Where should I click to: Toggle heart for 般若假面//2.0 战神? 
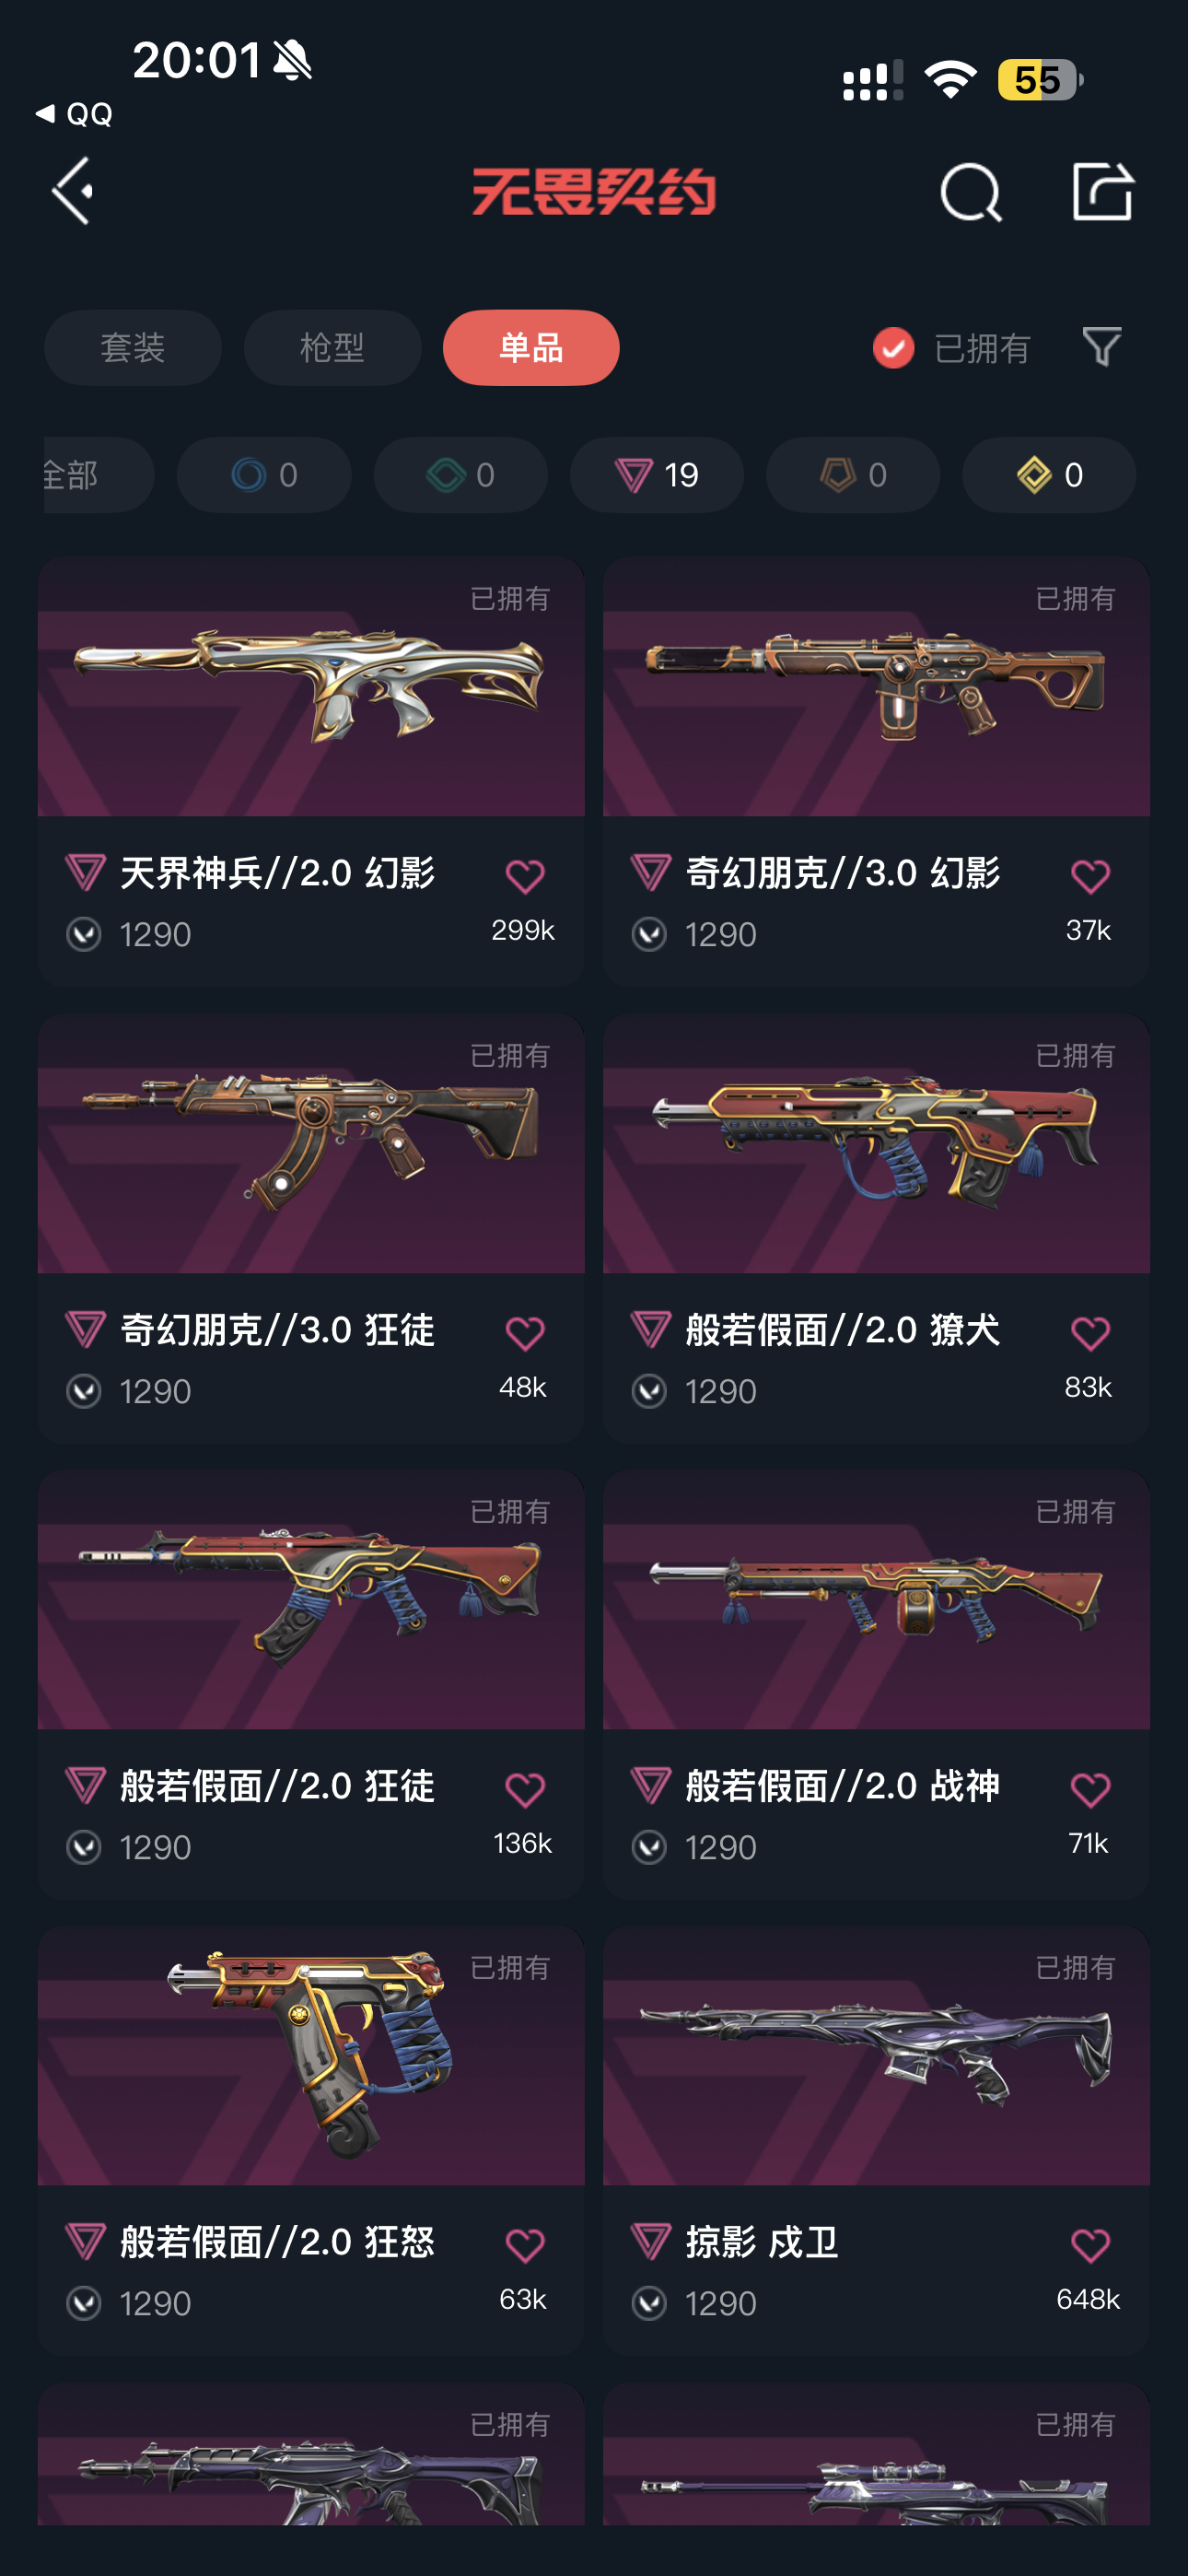tap(1090, 1789)
